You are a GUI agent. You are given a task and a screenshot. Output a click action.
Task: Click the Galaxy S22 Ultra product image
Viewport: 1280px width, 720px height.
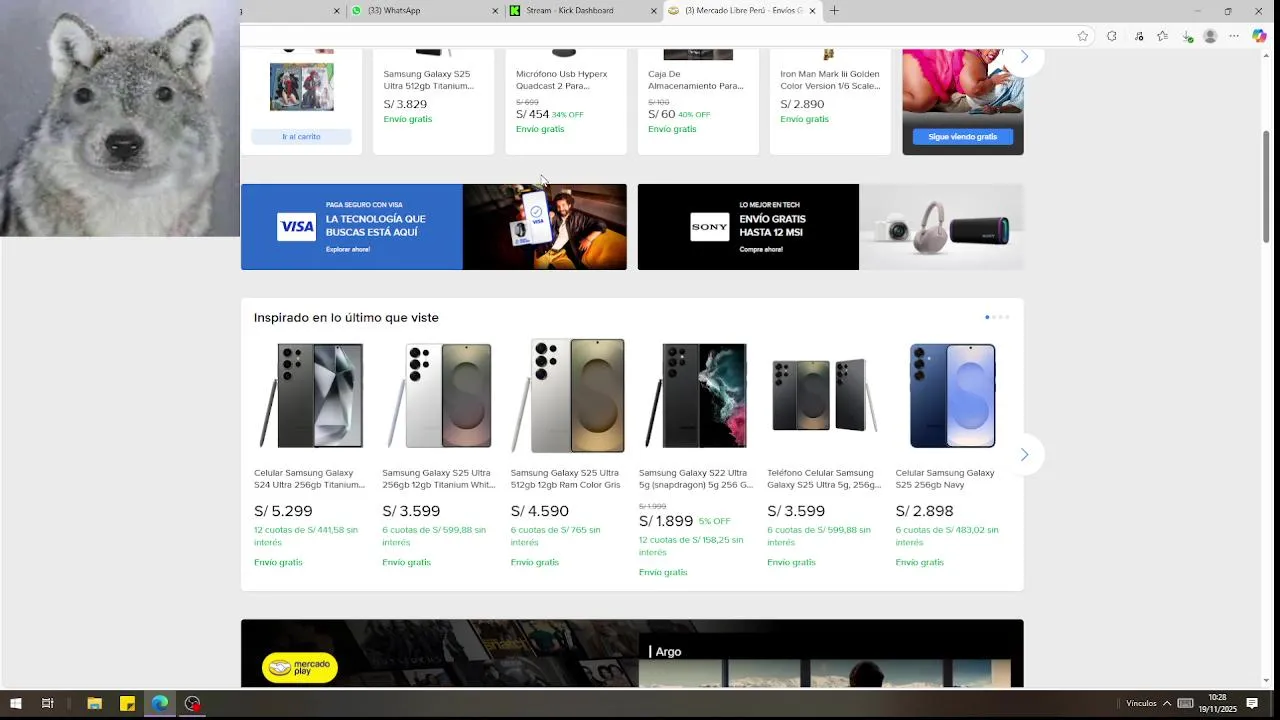pos(696,396)
